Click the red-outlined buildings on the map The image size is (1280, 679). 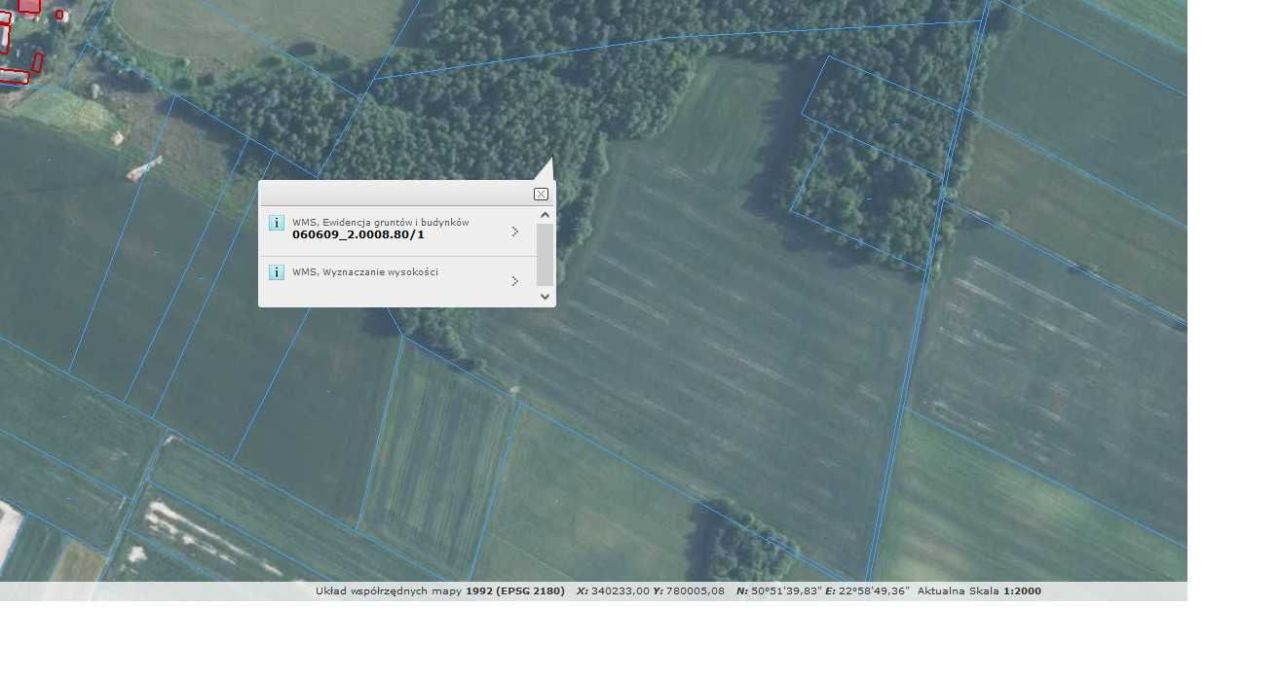click(x=20, y=40)
